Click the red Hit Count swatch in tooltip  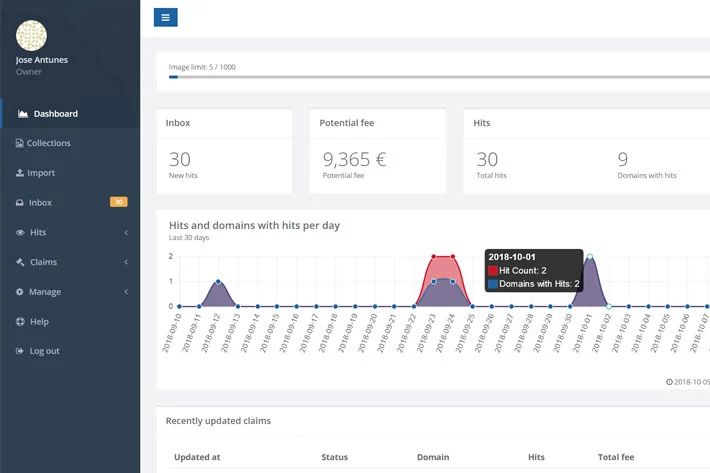pyautogui.click(x=493, y=271)
